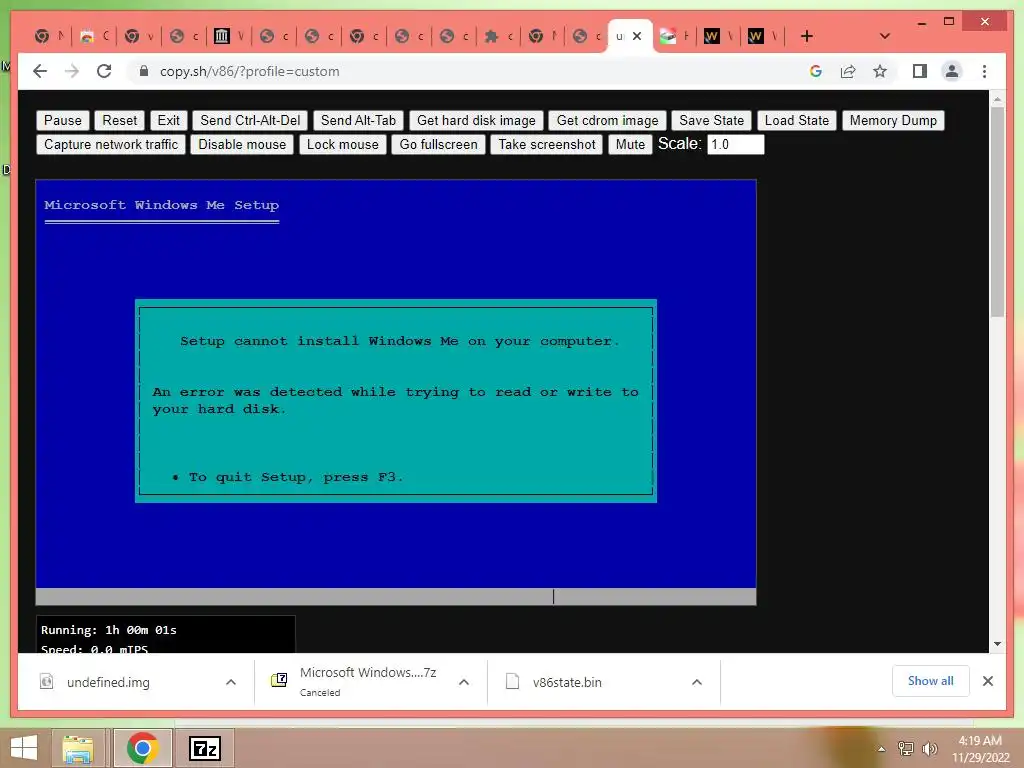Switch to the first browser tab
Image resolution: width=1024 pixels, height=768 pixels.
[x=49, y=36]
